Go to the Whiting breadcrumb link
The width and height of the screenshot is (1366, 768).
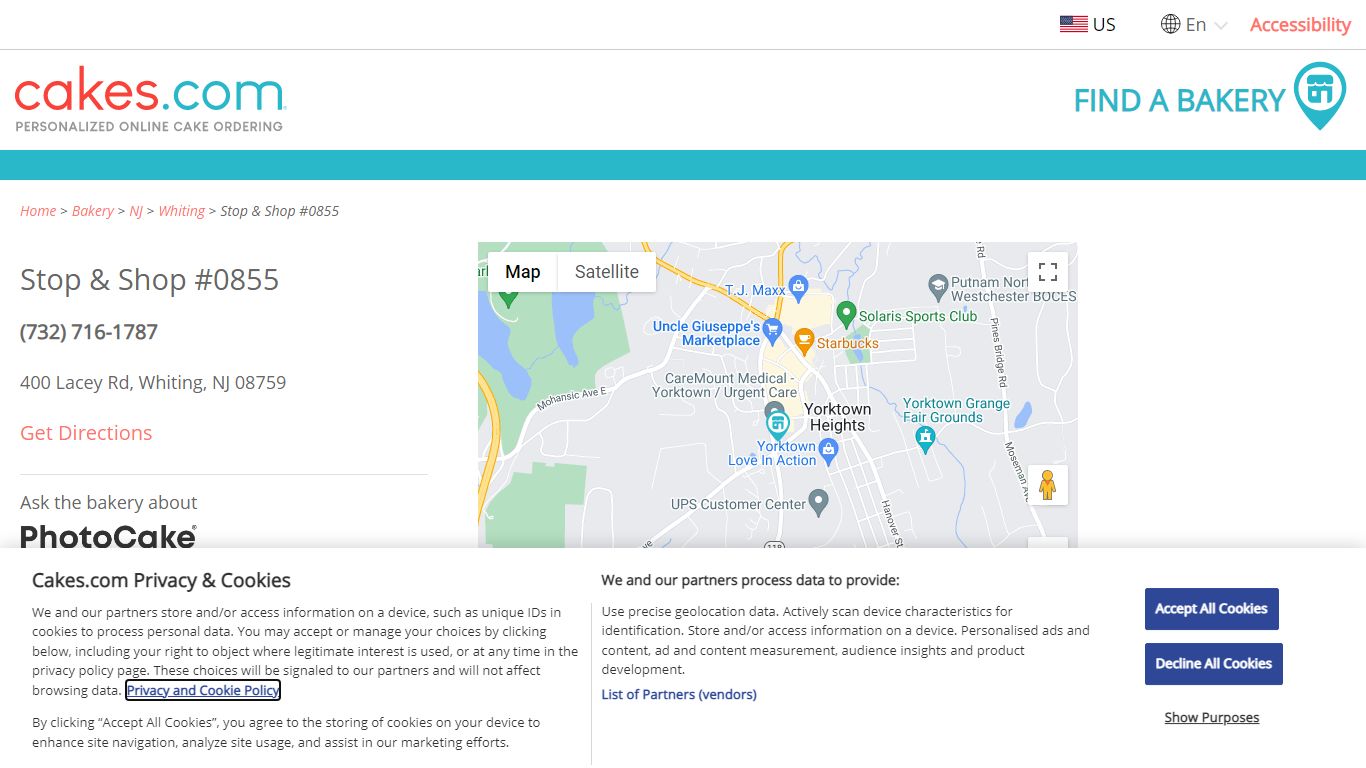pyautogui.click(x=181, y=211)
